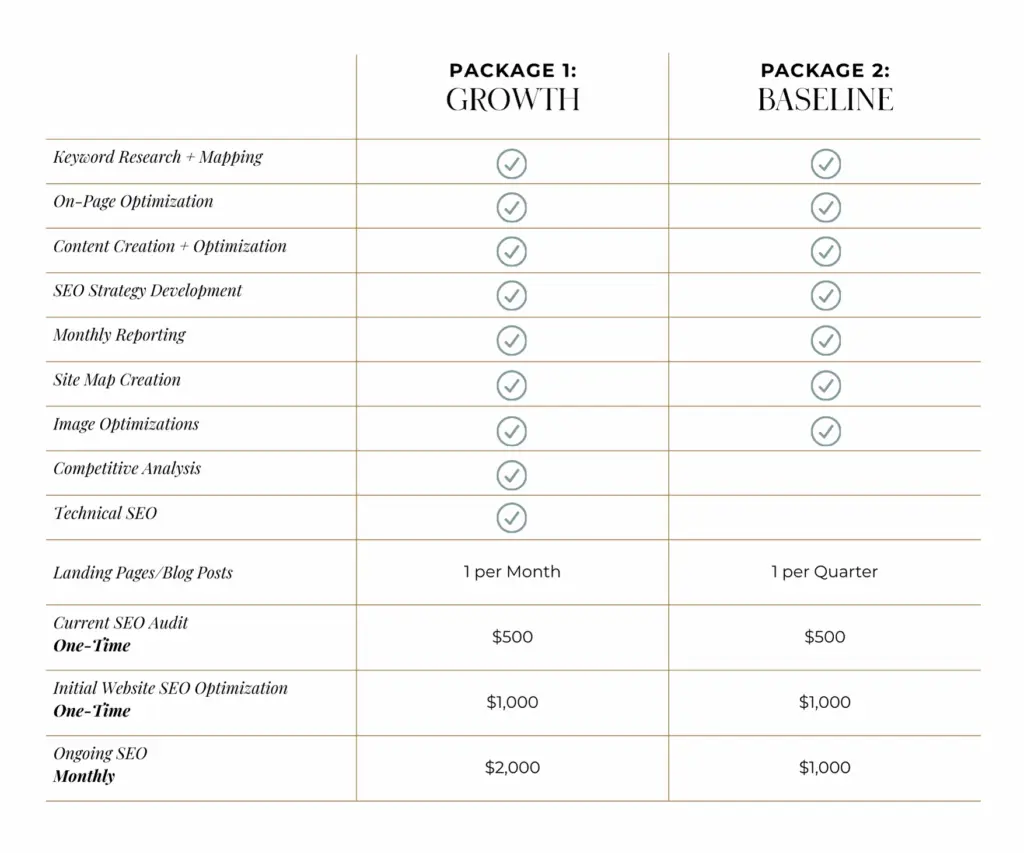Click Baseline checkmark for SEO Strategy Development
The image size is (1024, 853).
point(825,296)
